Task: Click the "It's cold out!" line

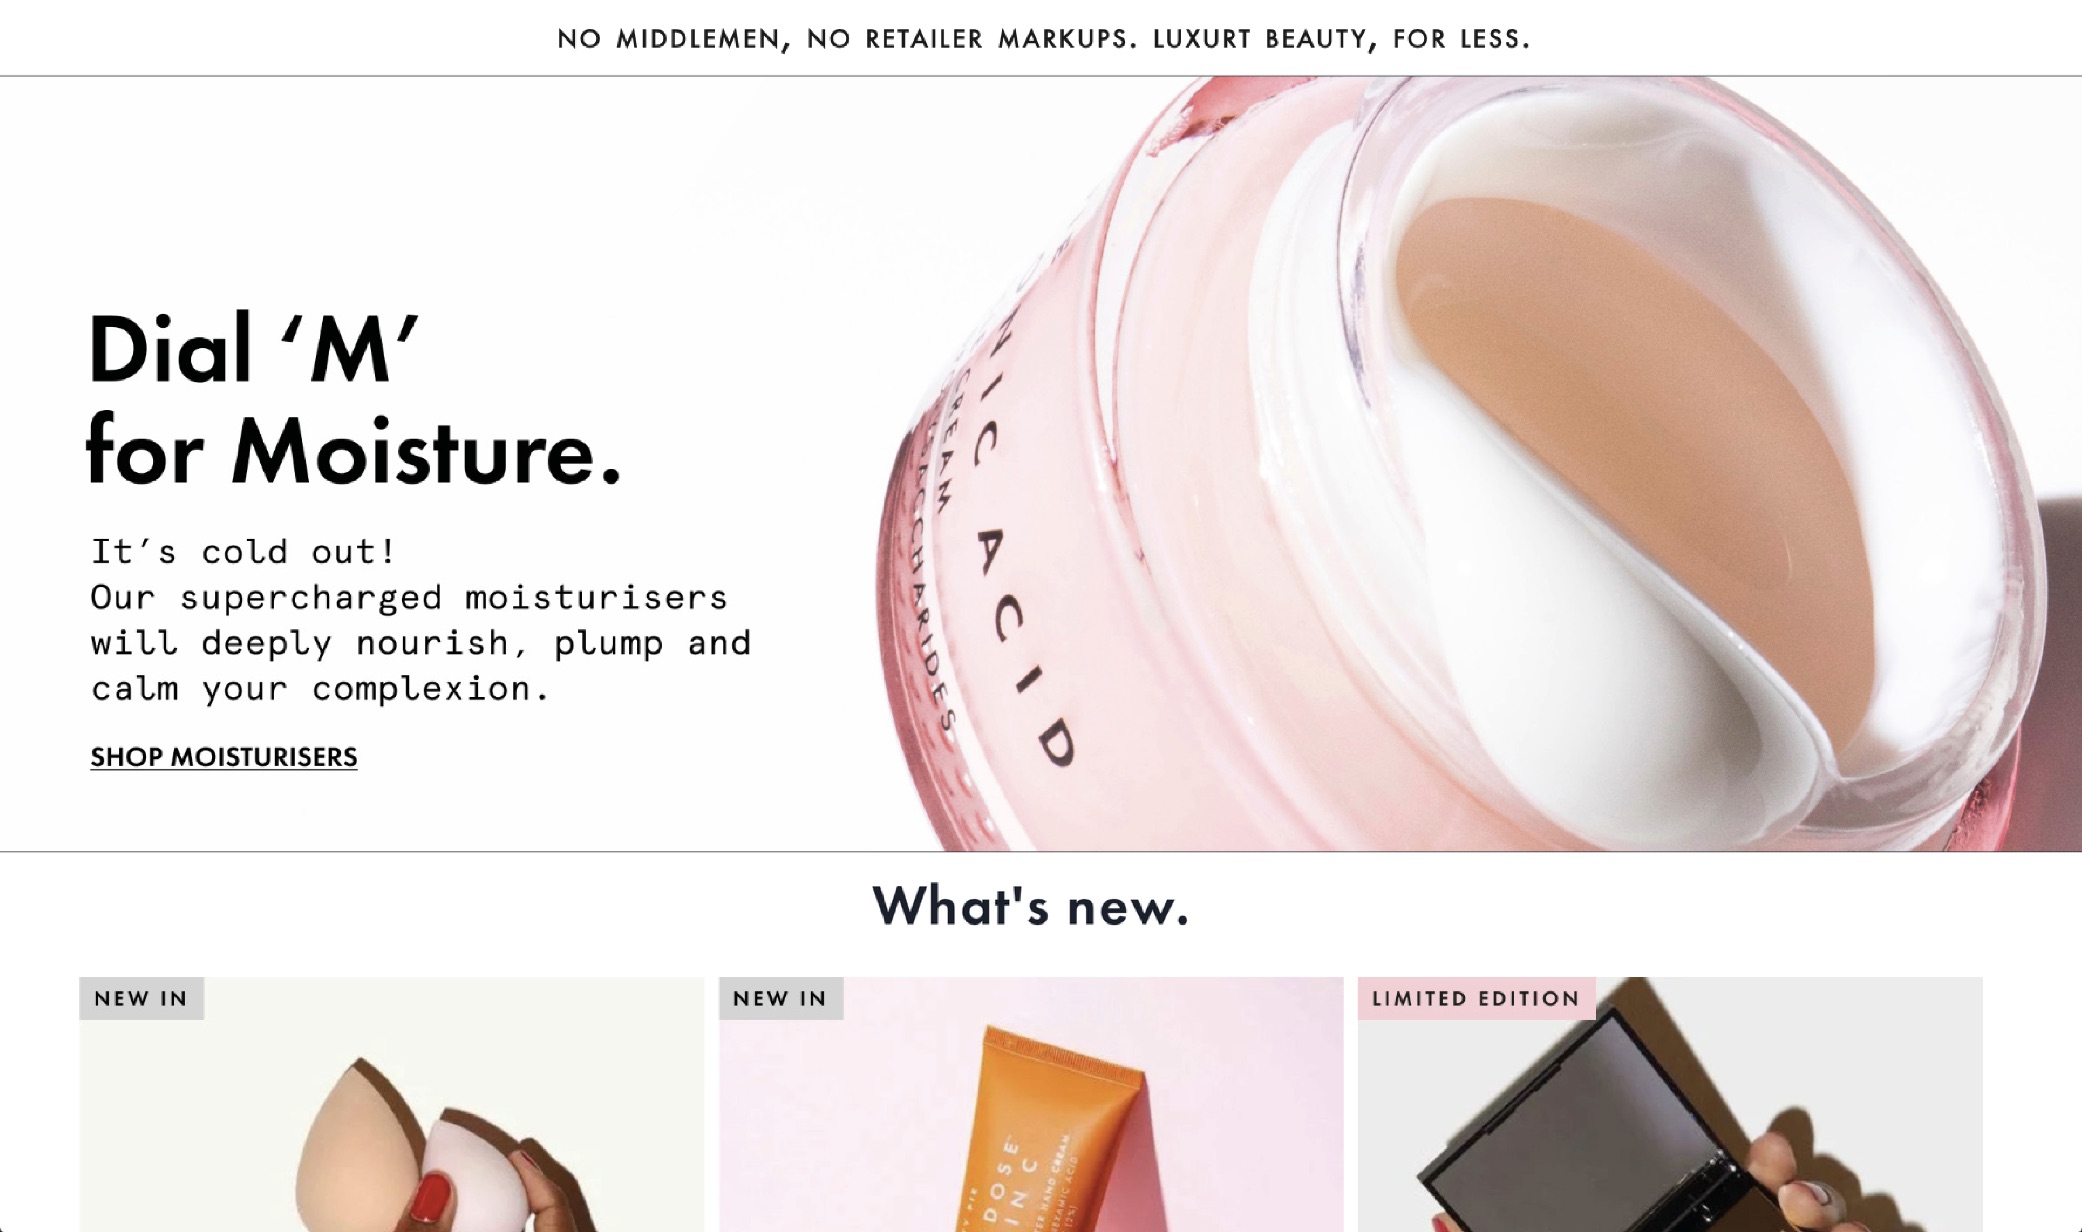Action: pos(244,551)
